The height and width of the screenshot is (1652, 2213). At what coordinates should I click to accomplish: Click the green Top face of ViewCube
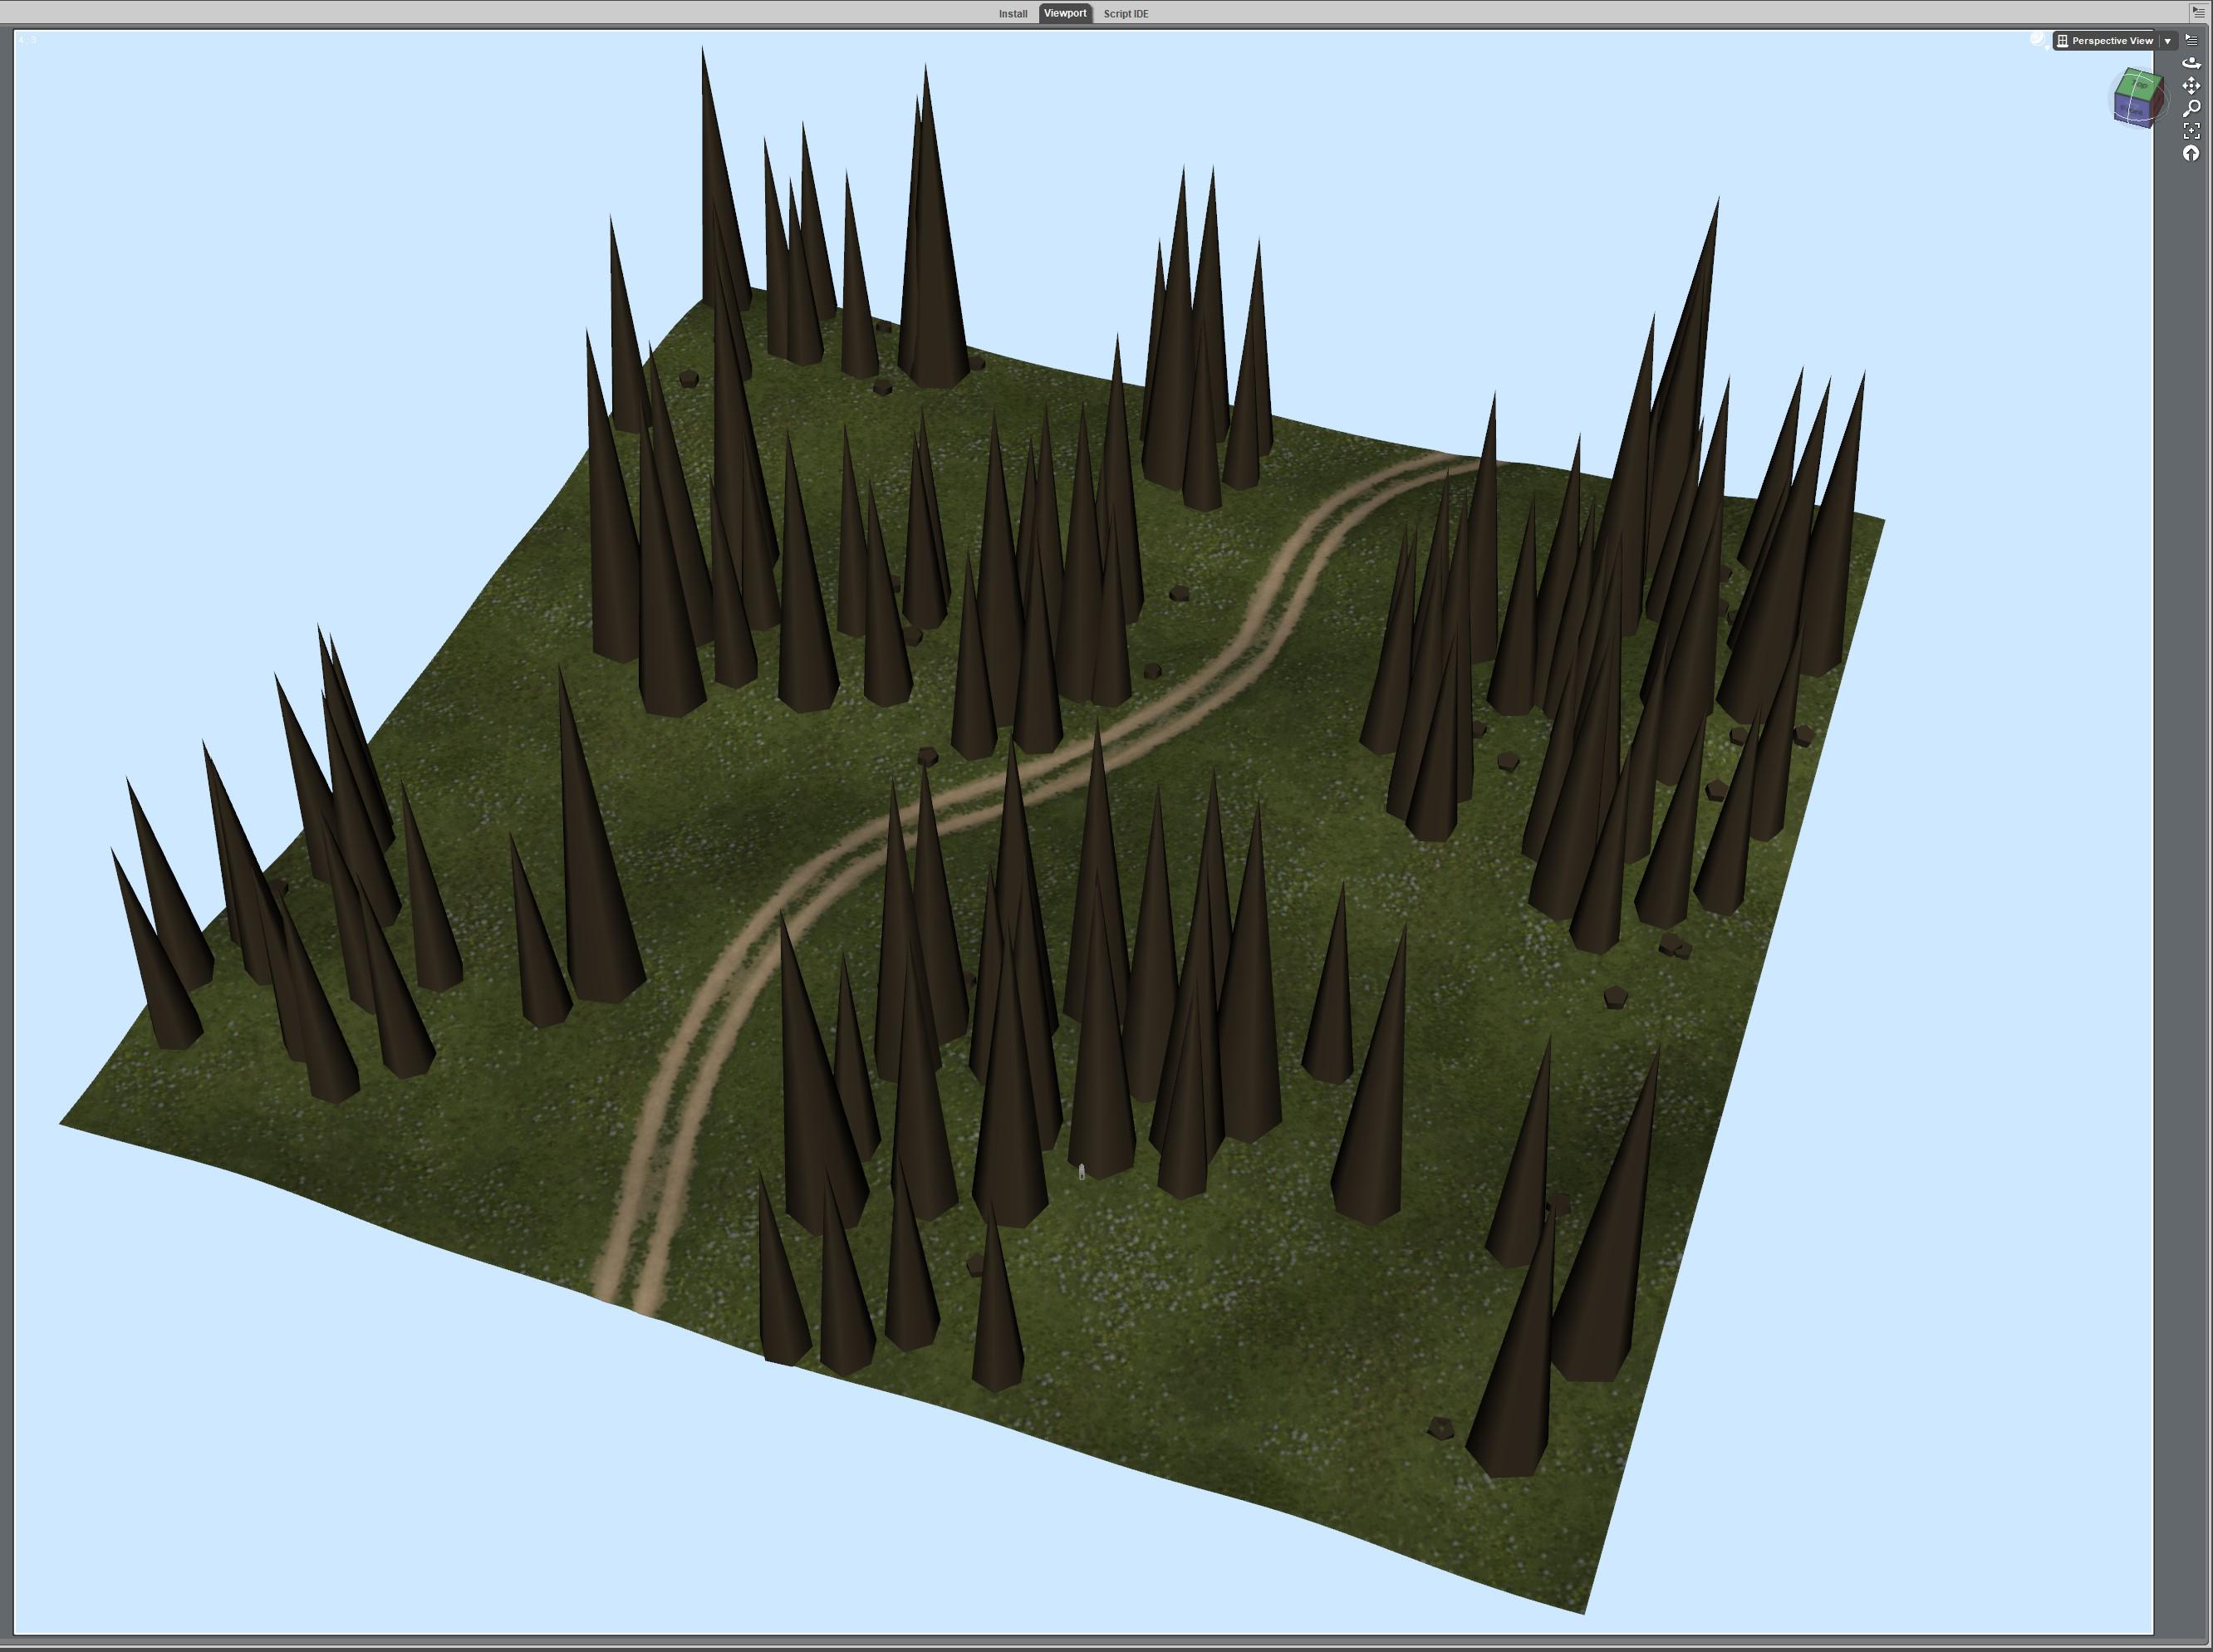tap(2140, 85)
